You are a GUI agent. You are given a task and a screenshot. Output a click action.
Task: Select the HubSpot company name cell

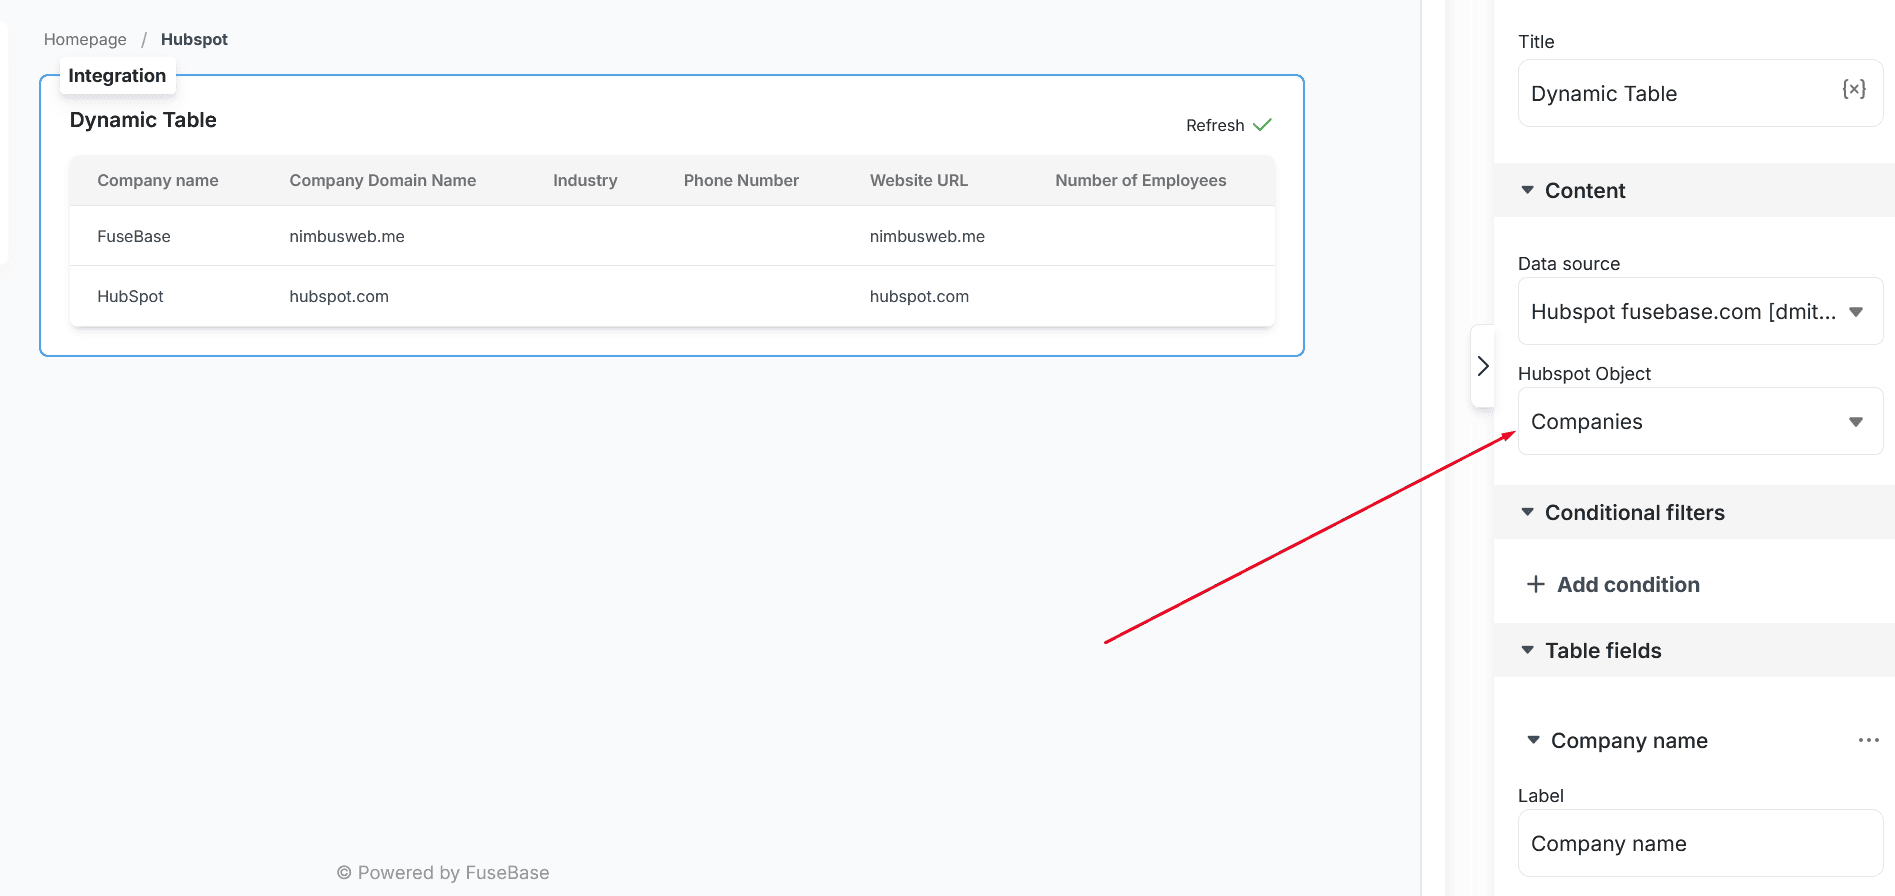coord(130,296)
